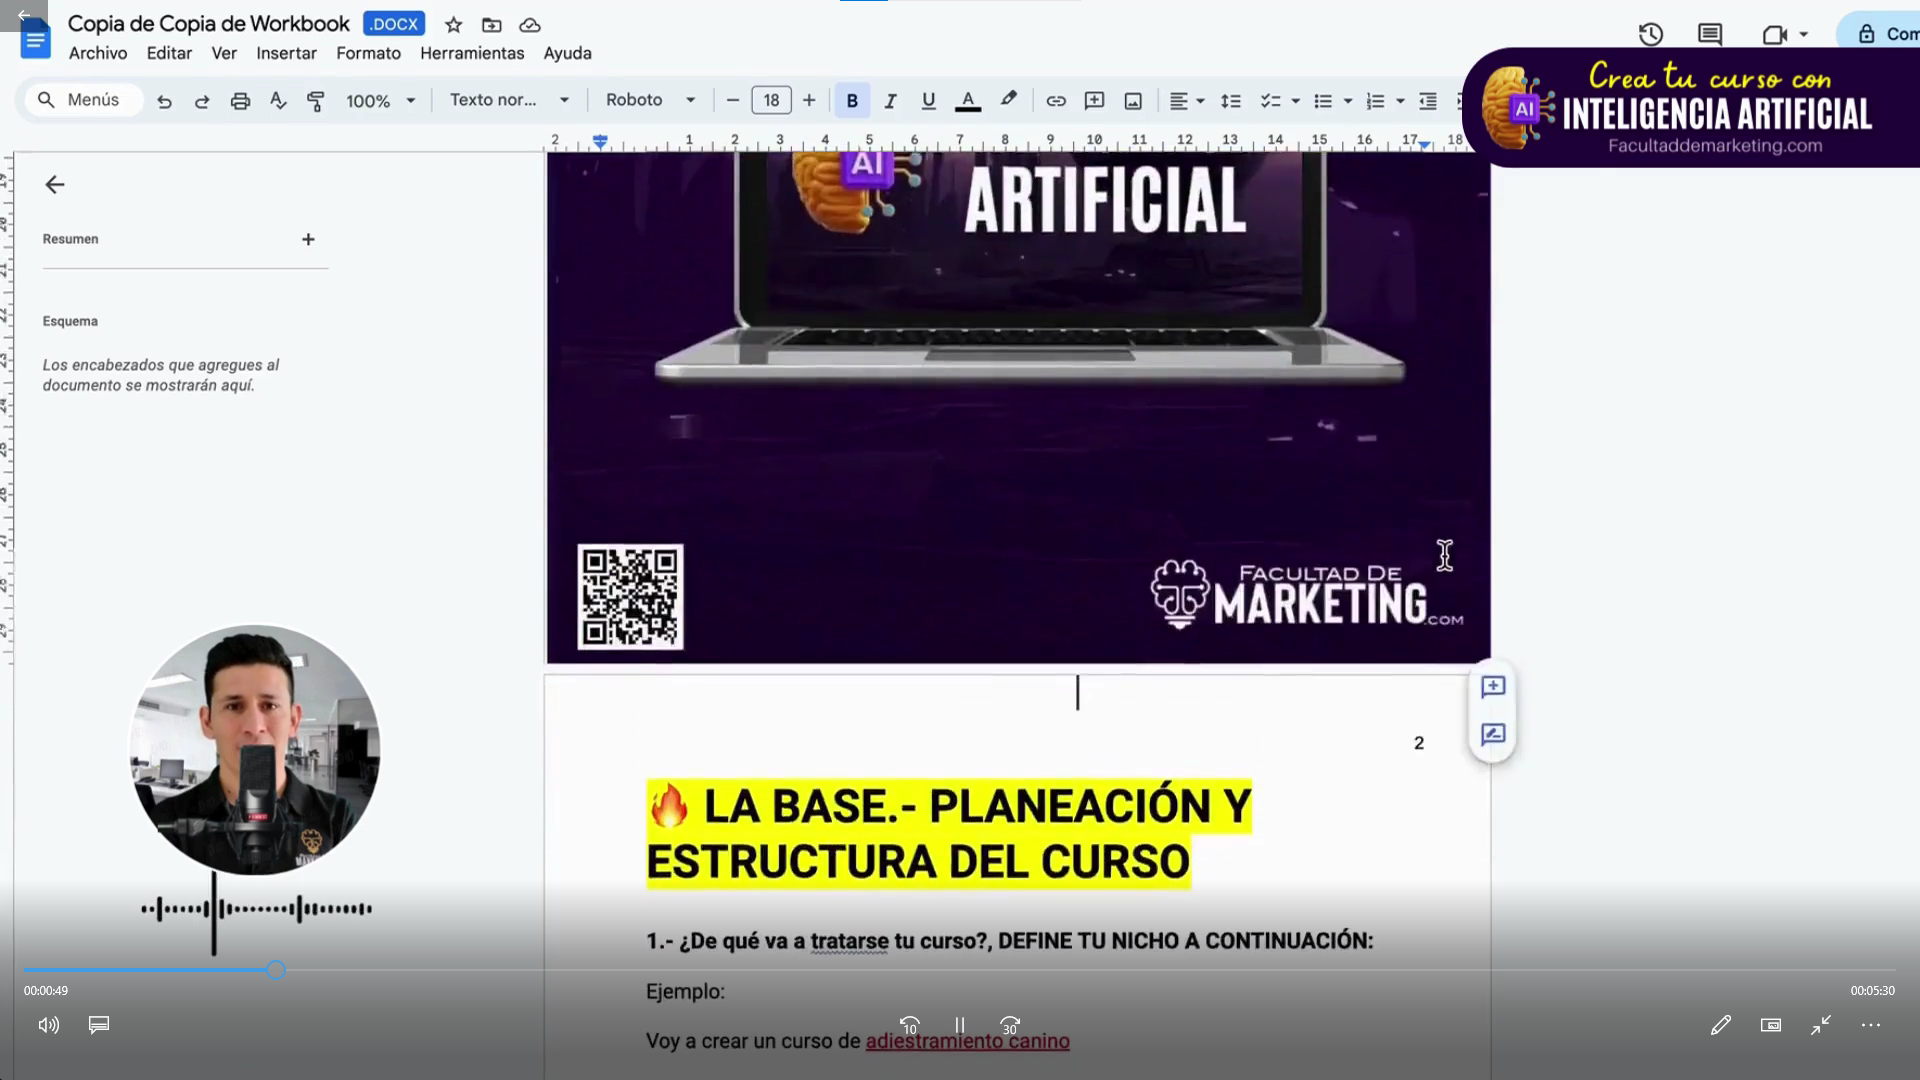Toggle video captions icon
Screen dimensions: 1920x1080
tap(99, 1025)
